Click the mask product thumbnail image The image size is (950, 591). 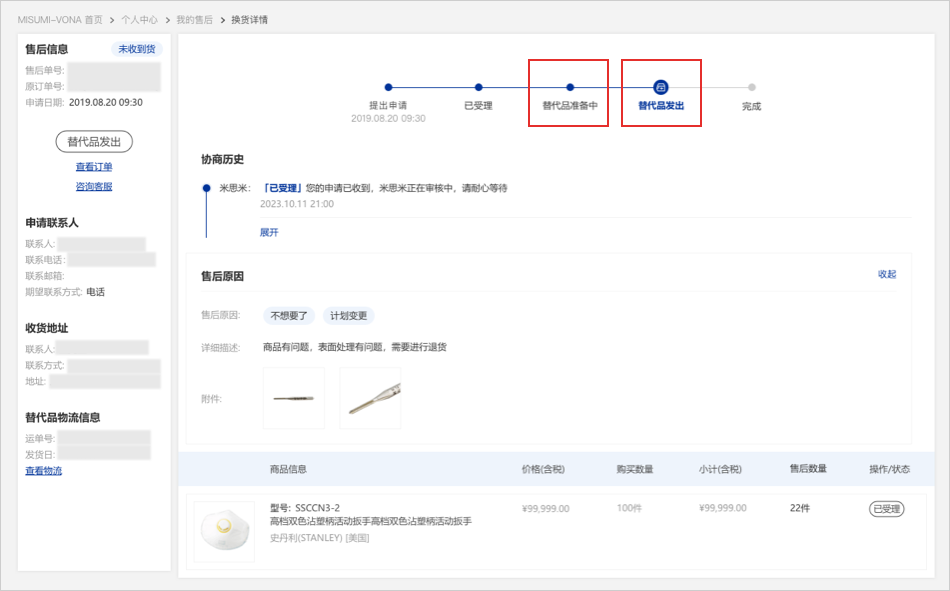[224, 531]
